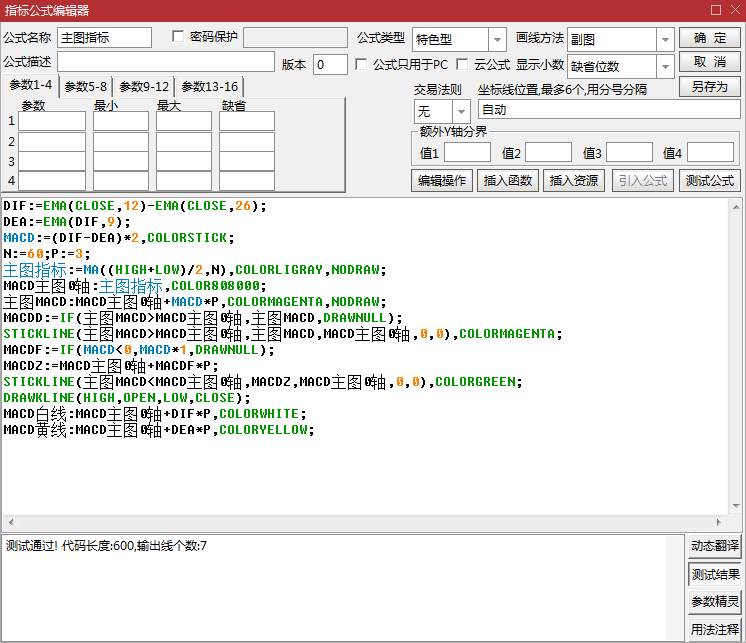Click the 另存为 button
The image size is (746, 643).
709,87
